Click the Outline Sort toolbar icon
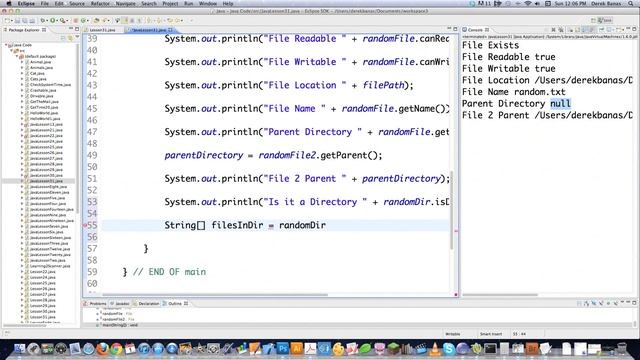This screenshot has width=640, height=360. [587, 303]
